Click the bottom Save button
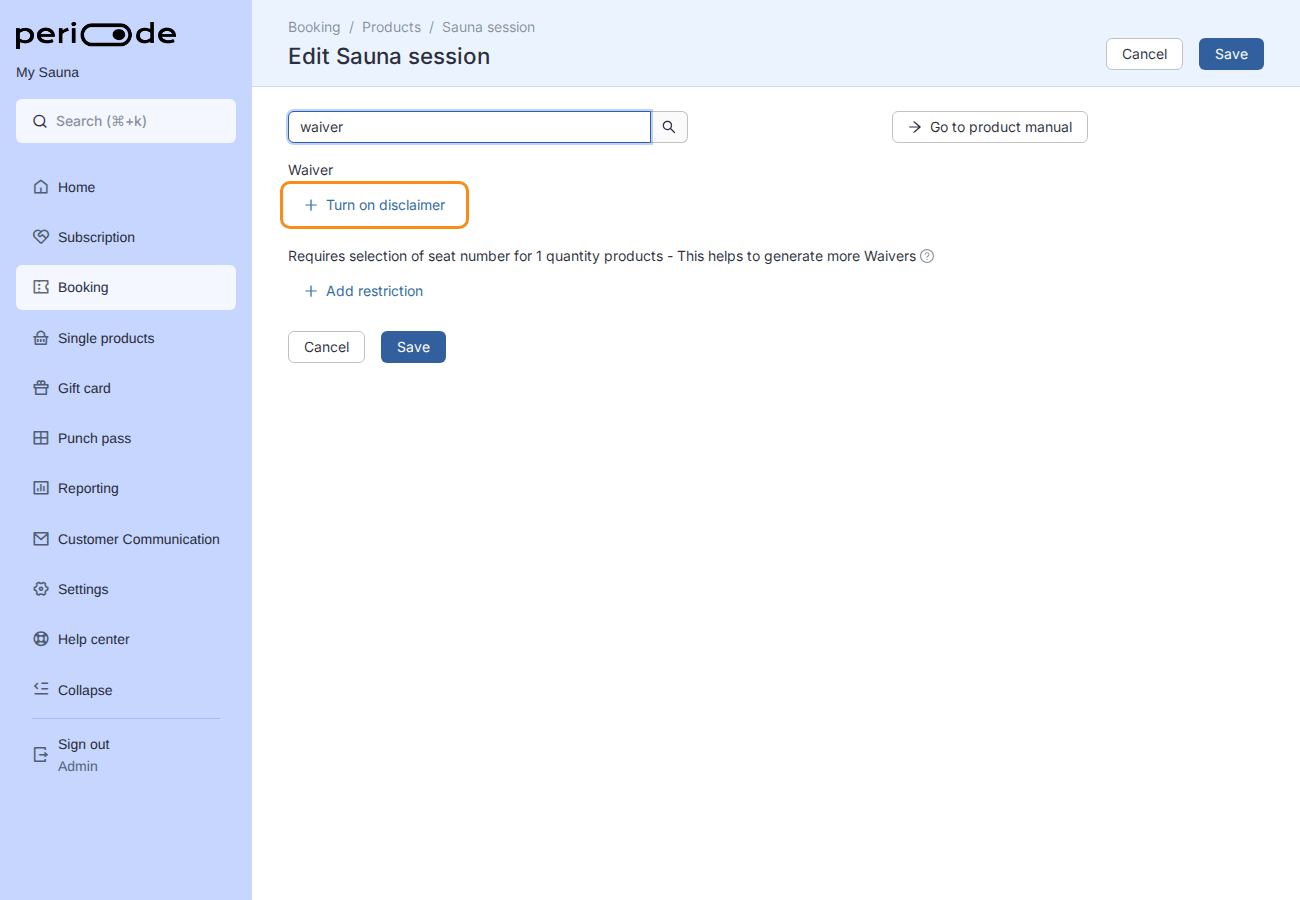Screen dimensions: 1300x900 pyautogui.click(x=413, y=347)
